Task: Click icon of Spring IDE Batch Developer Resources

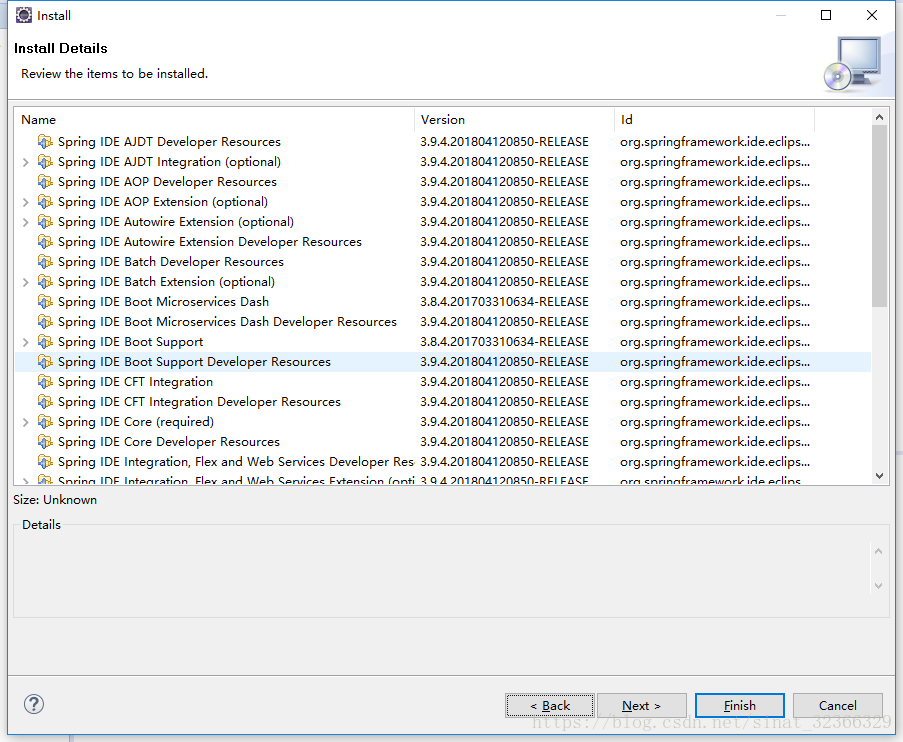Action: (x=45, y=262)
